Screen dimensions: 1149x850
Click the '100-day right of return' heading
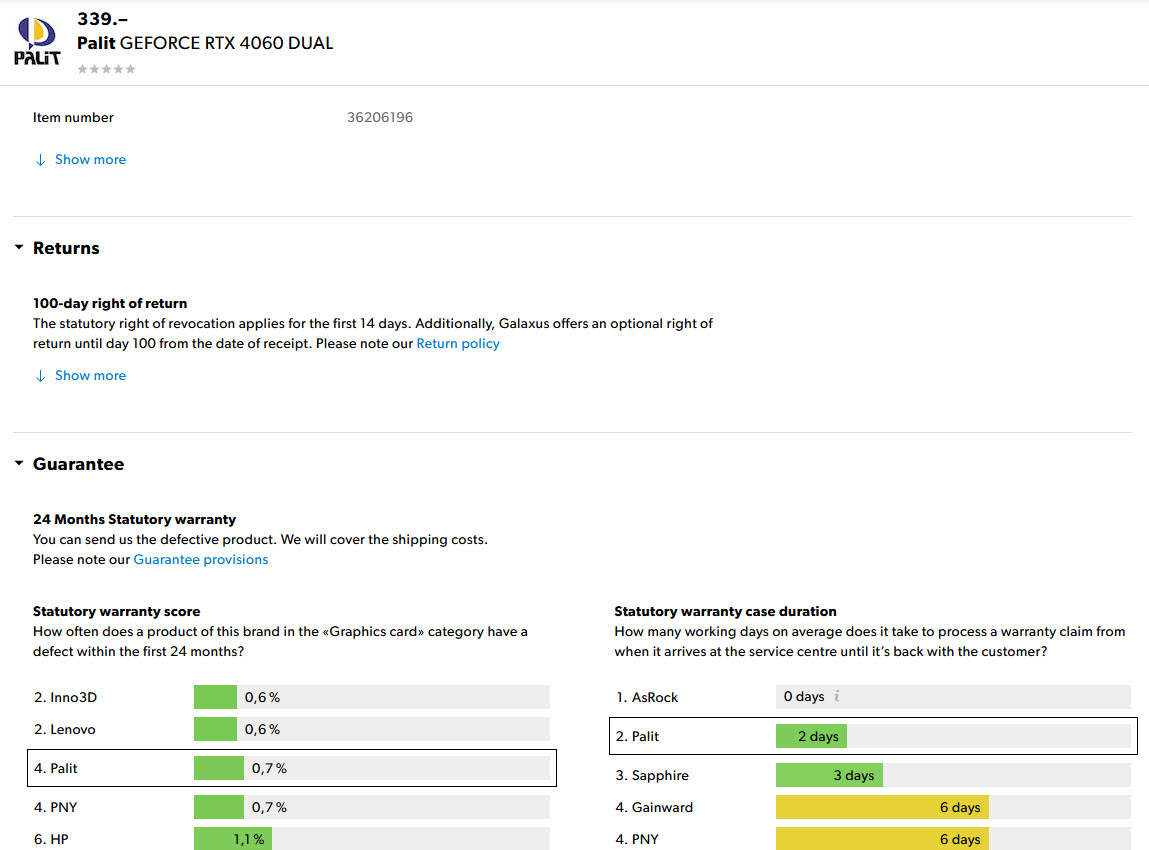pyautogui.click(x=110, y=303)
